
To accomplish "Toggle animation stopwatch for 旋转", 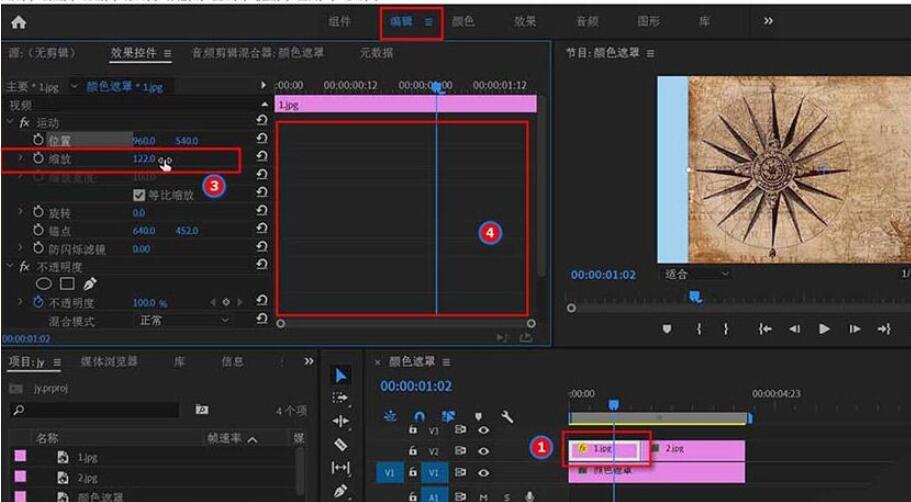I will point(38,212).
